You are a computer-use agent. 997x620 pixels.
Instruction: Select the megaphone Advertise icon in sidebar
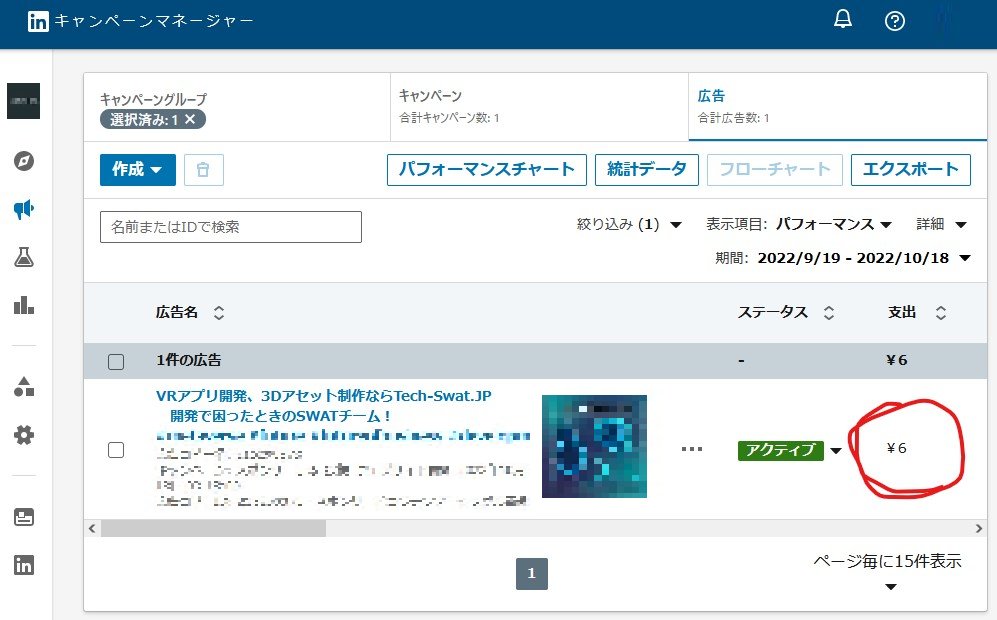23,209
